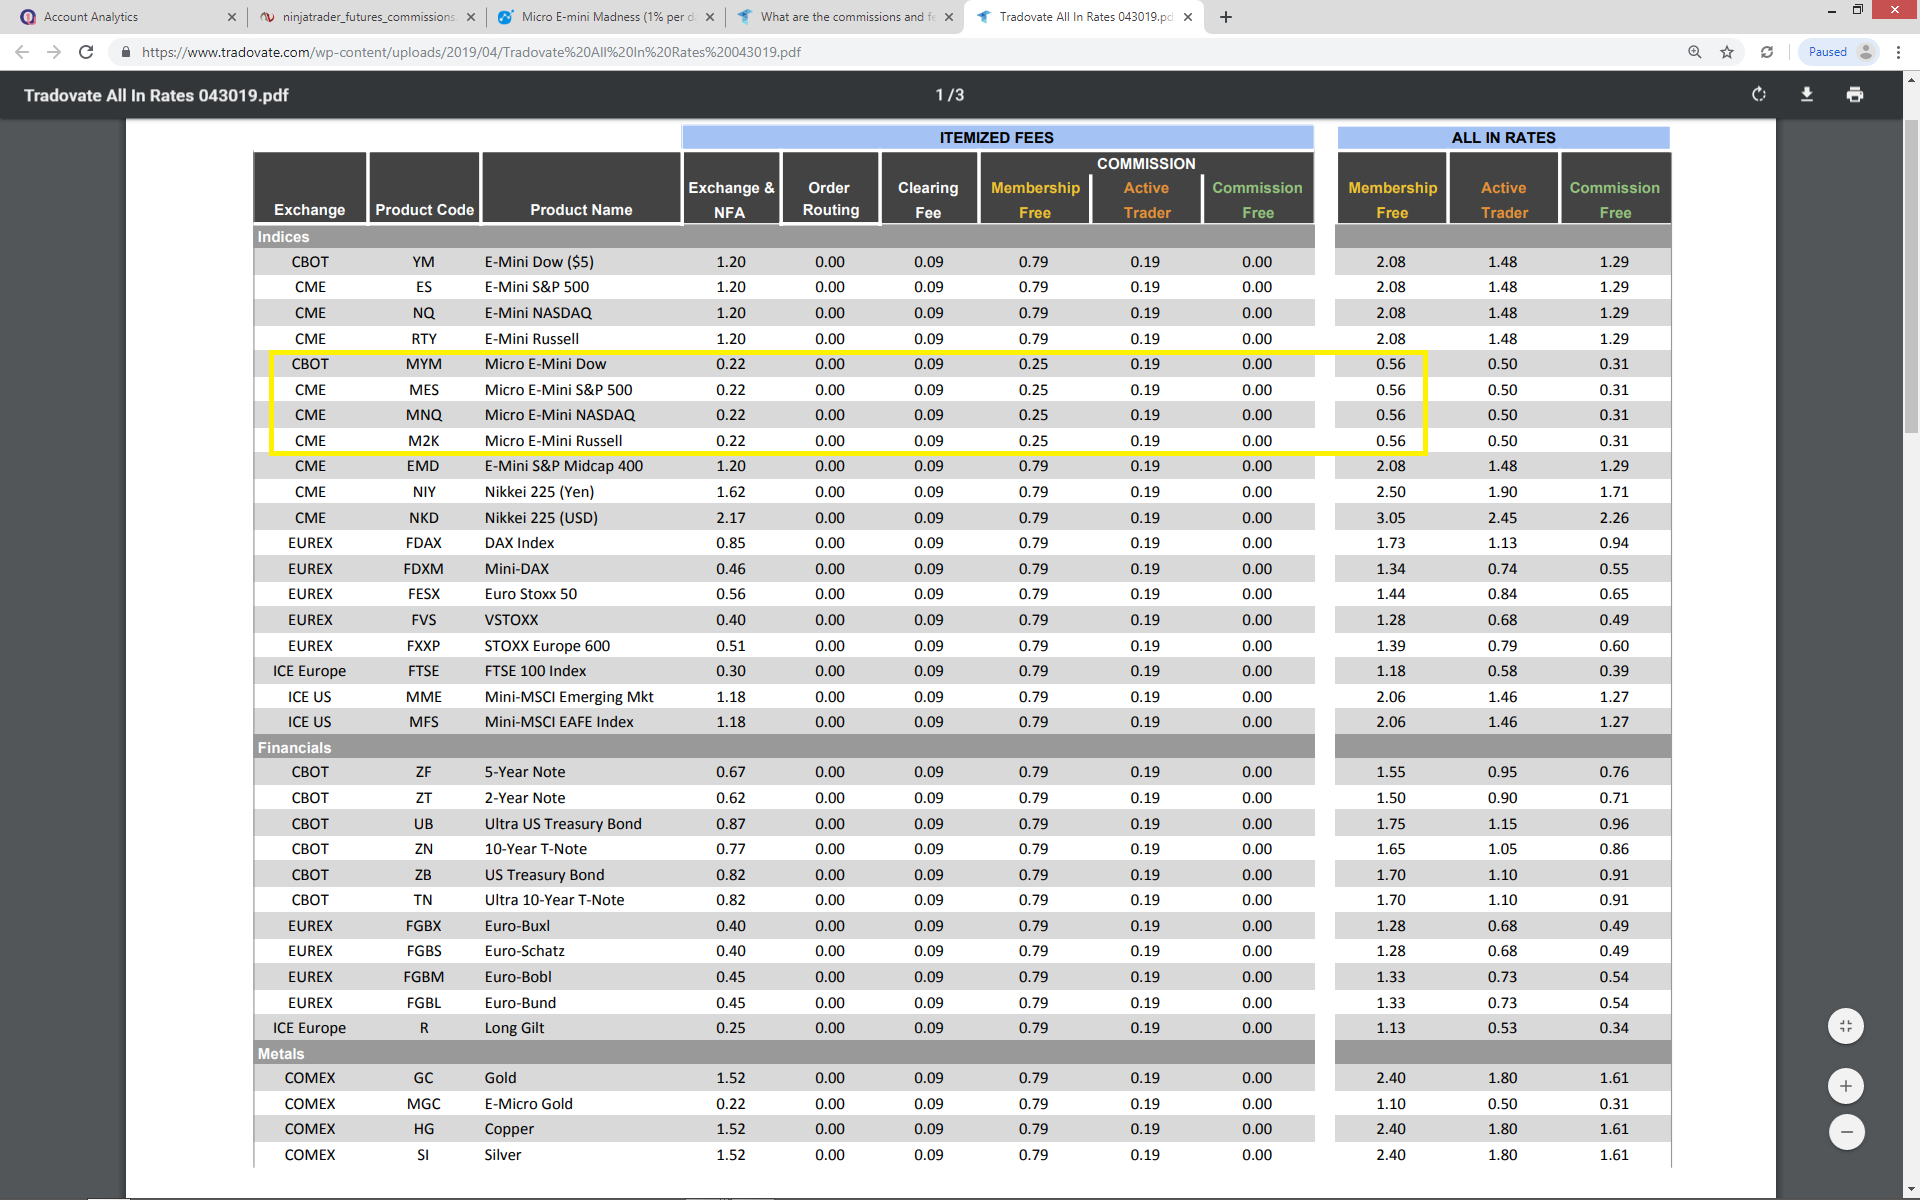Open browser zoom magnifier icon
Viewport: 1920px width, 1200px height.
coord(1695,52)
